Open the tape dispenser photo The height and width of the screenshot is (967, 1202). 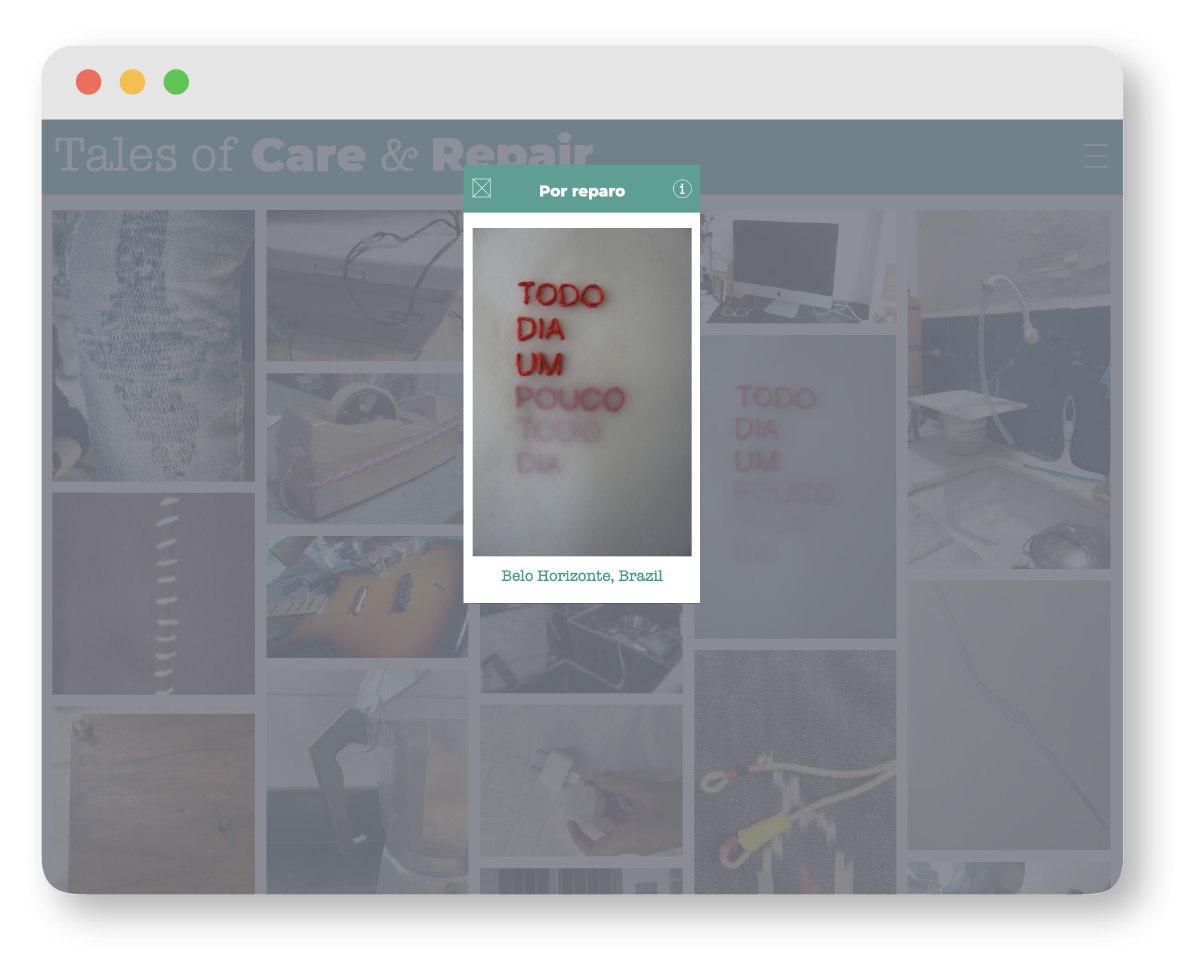coord(366,448)
